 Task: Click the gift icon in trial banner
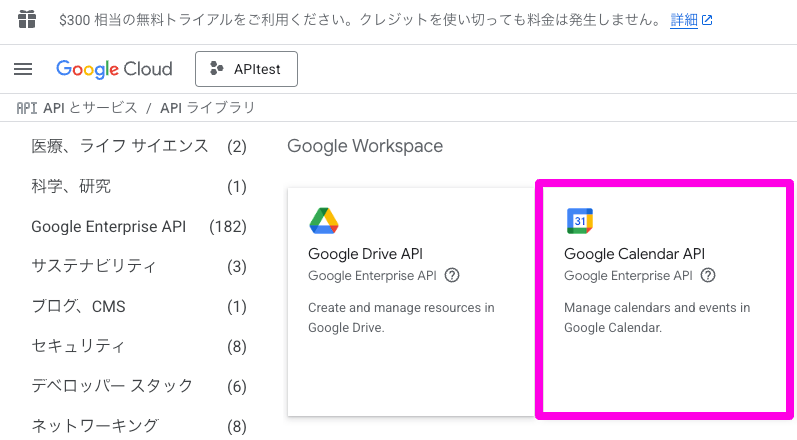click(27, 20)
